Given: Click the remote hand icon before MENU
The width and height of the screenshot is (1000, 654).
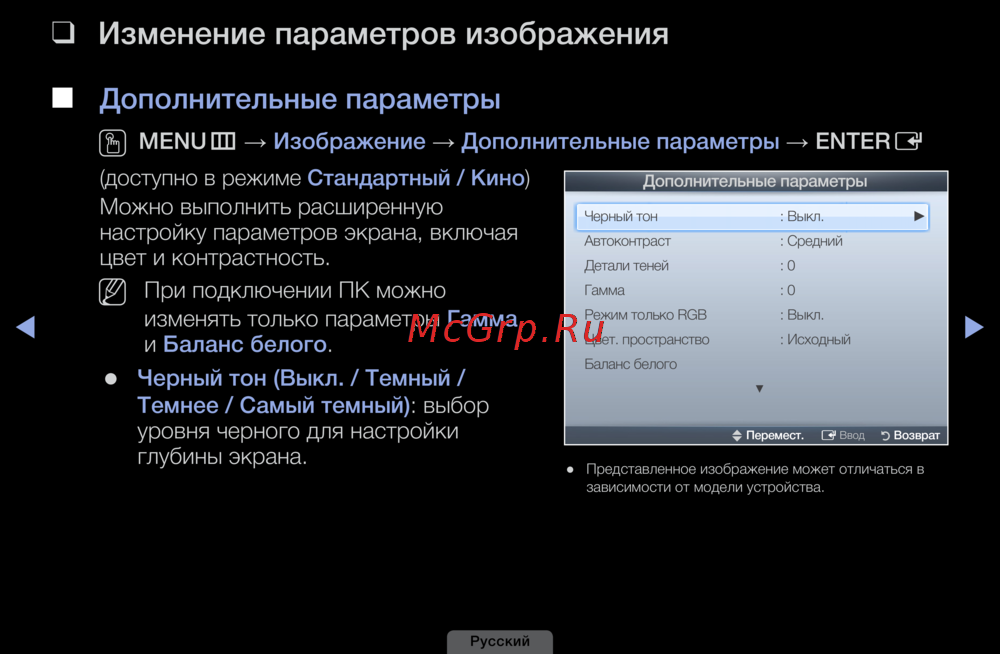Looking at the screenshot, I should click(114, 142).
